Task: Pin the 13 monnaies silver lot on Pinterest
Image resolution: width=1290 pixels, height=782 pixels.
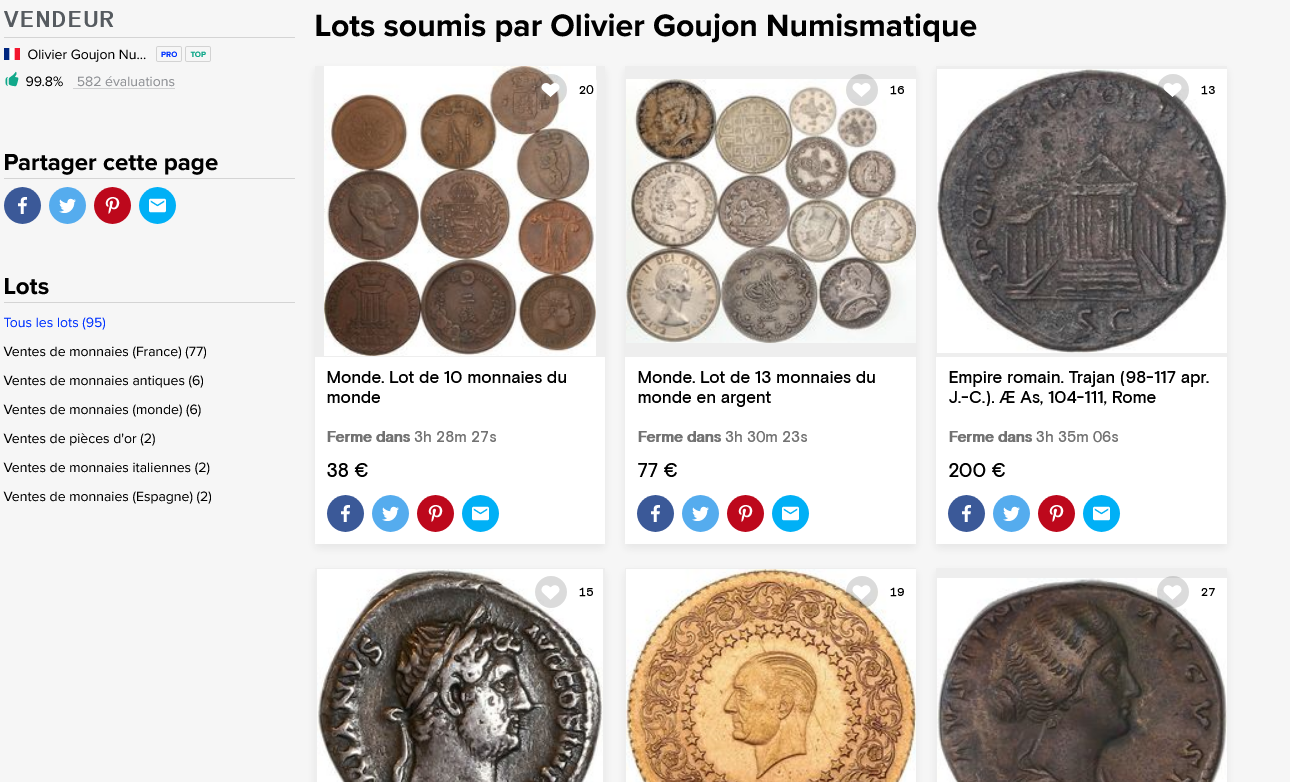Action: [x=745, y=514]
